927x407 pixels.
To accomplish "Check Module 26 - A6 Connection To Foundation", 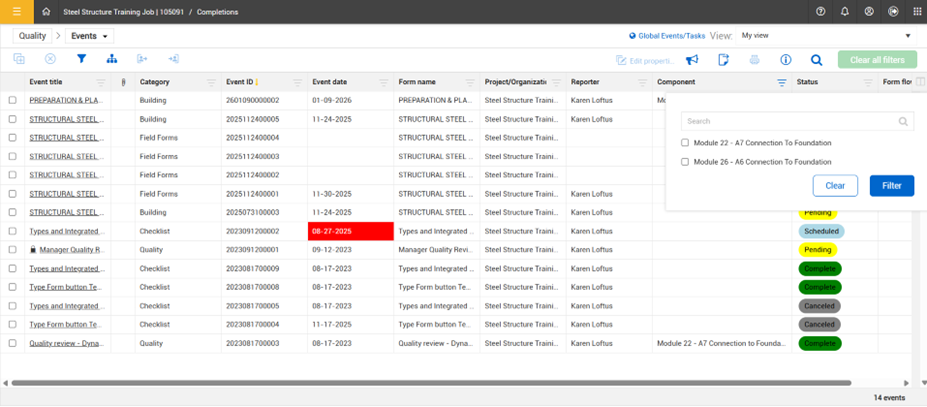I will click(x=685, y=162).
